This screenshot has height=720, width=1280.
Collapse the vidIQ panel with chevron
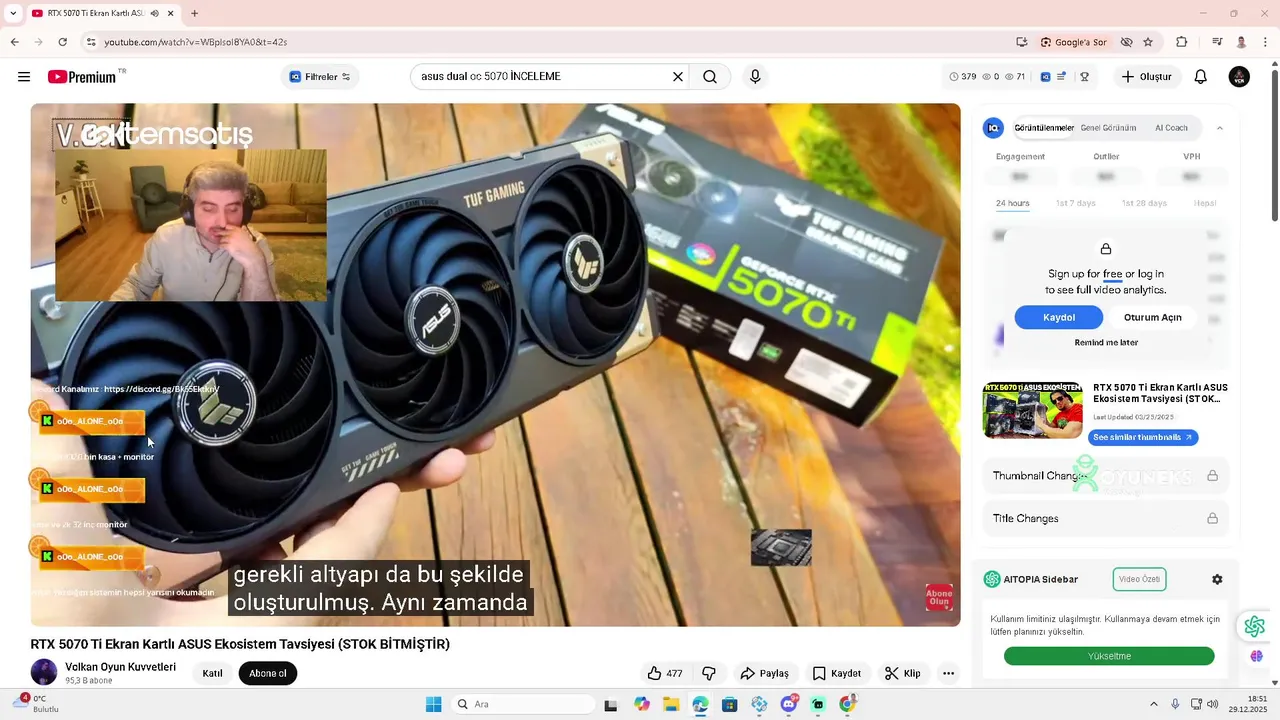1219,128
